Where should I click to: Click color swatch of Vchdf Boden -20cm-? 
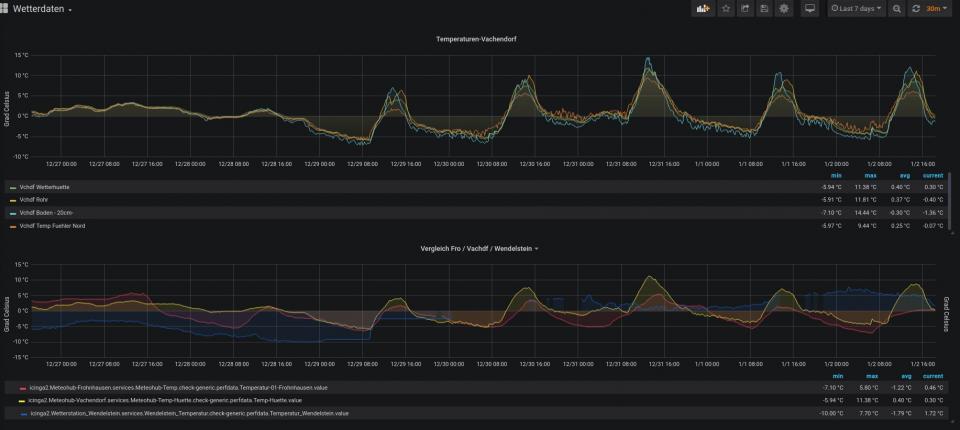click(12, 213)
